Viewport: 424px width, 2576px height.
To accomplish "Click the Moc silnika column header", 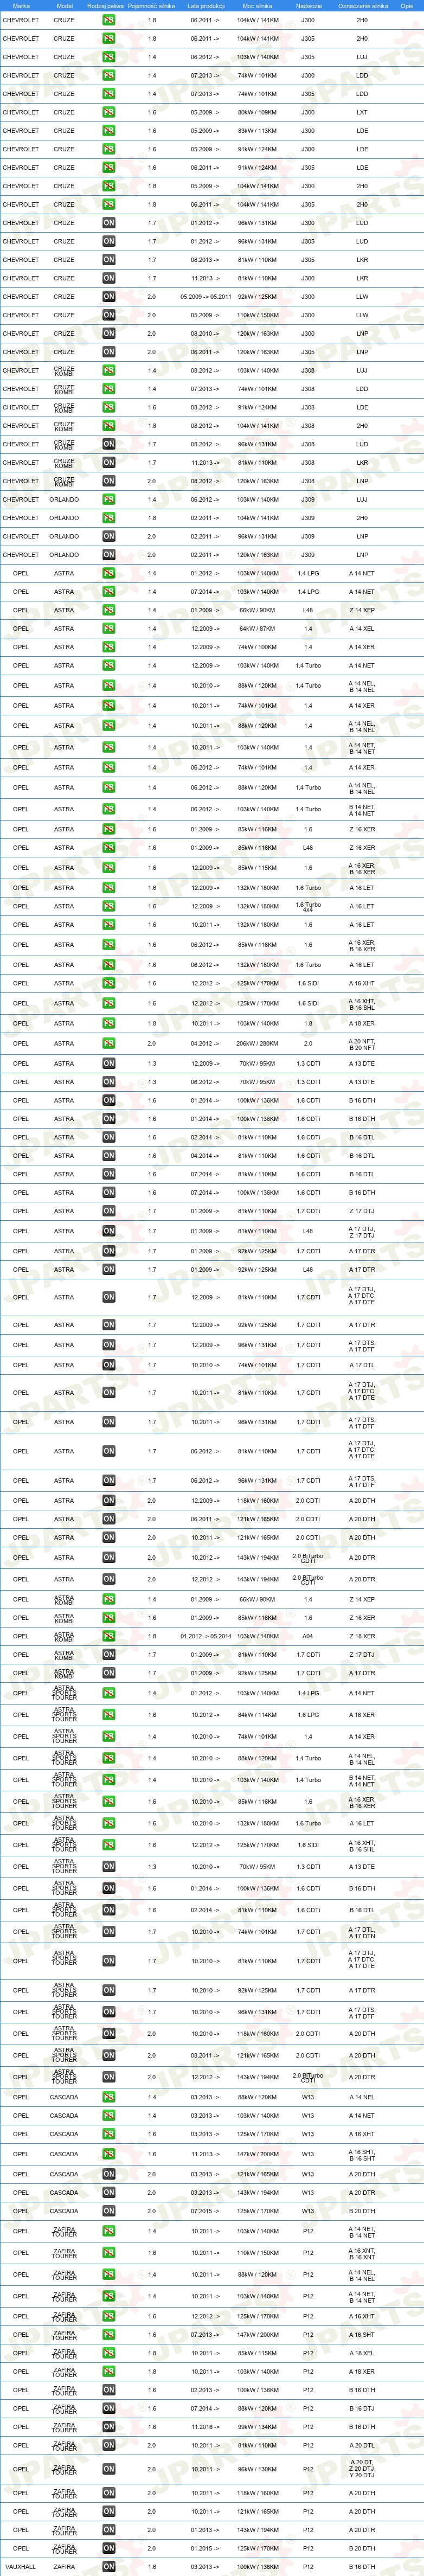I will tap(257, 6).
